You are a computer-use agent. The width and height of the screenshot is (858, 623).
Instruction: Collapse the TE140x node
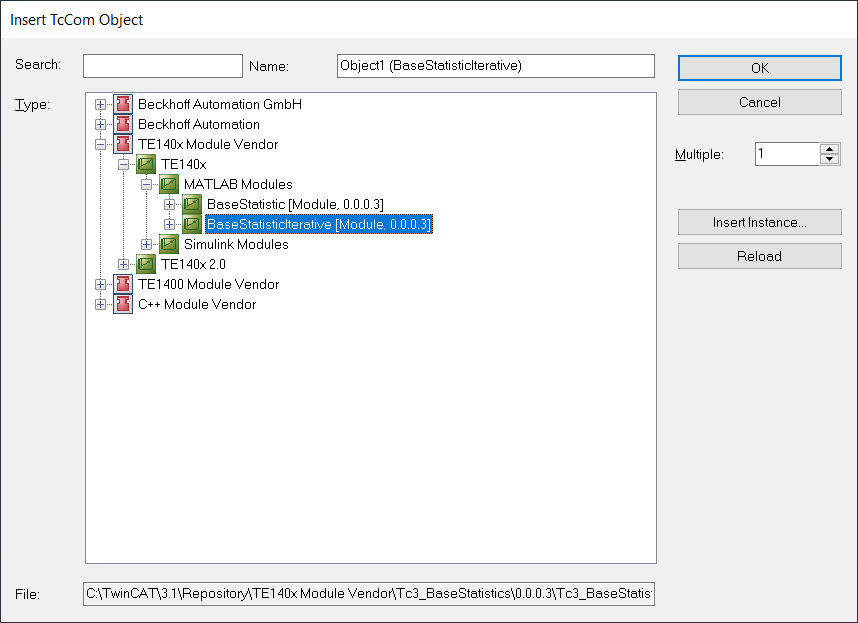pyautogui.click(x=123, y=164)
